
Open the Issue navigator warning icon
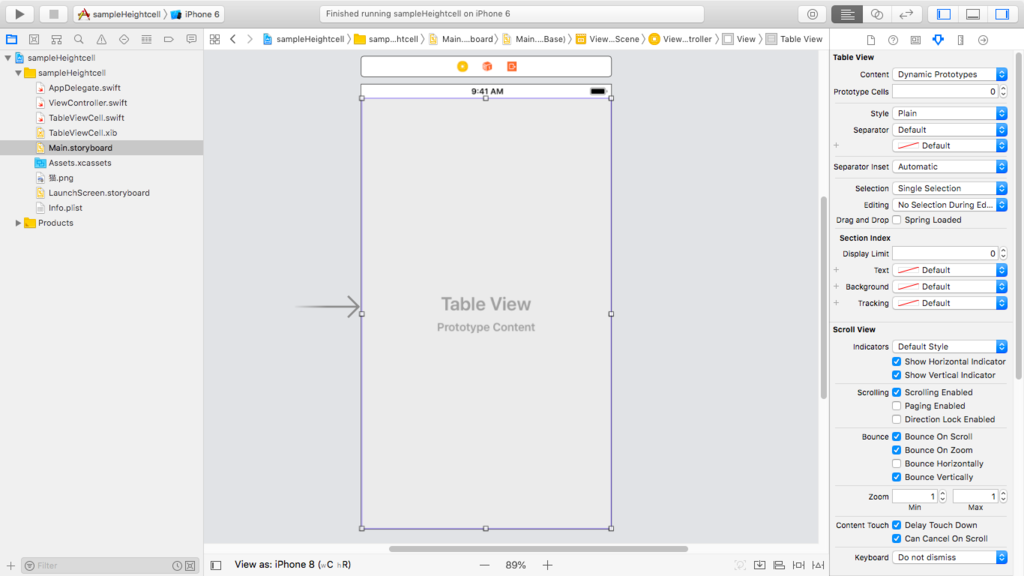101,40
